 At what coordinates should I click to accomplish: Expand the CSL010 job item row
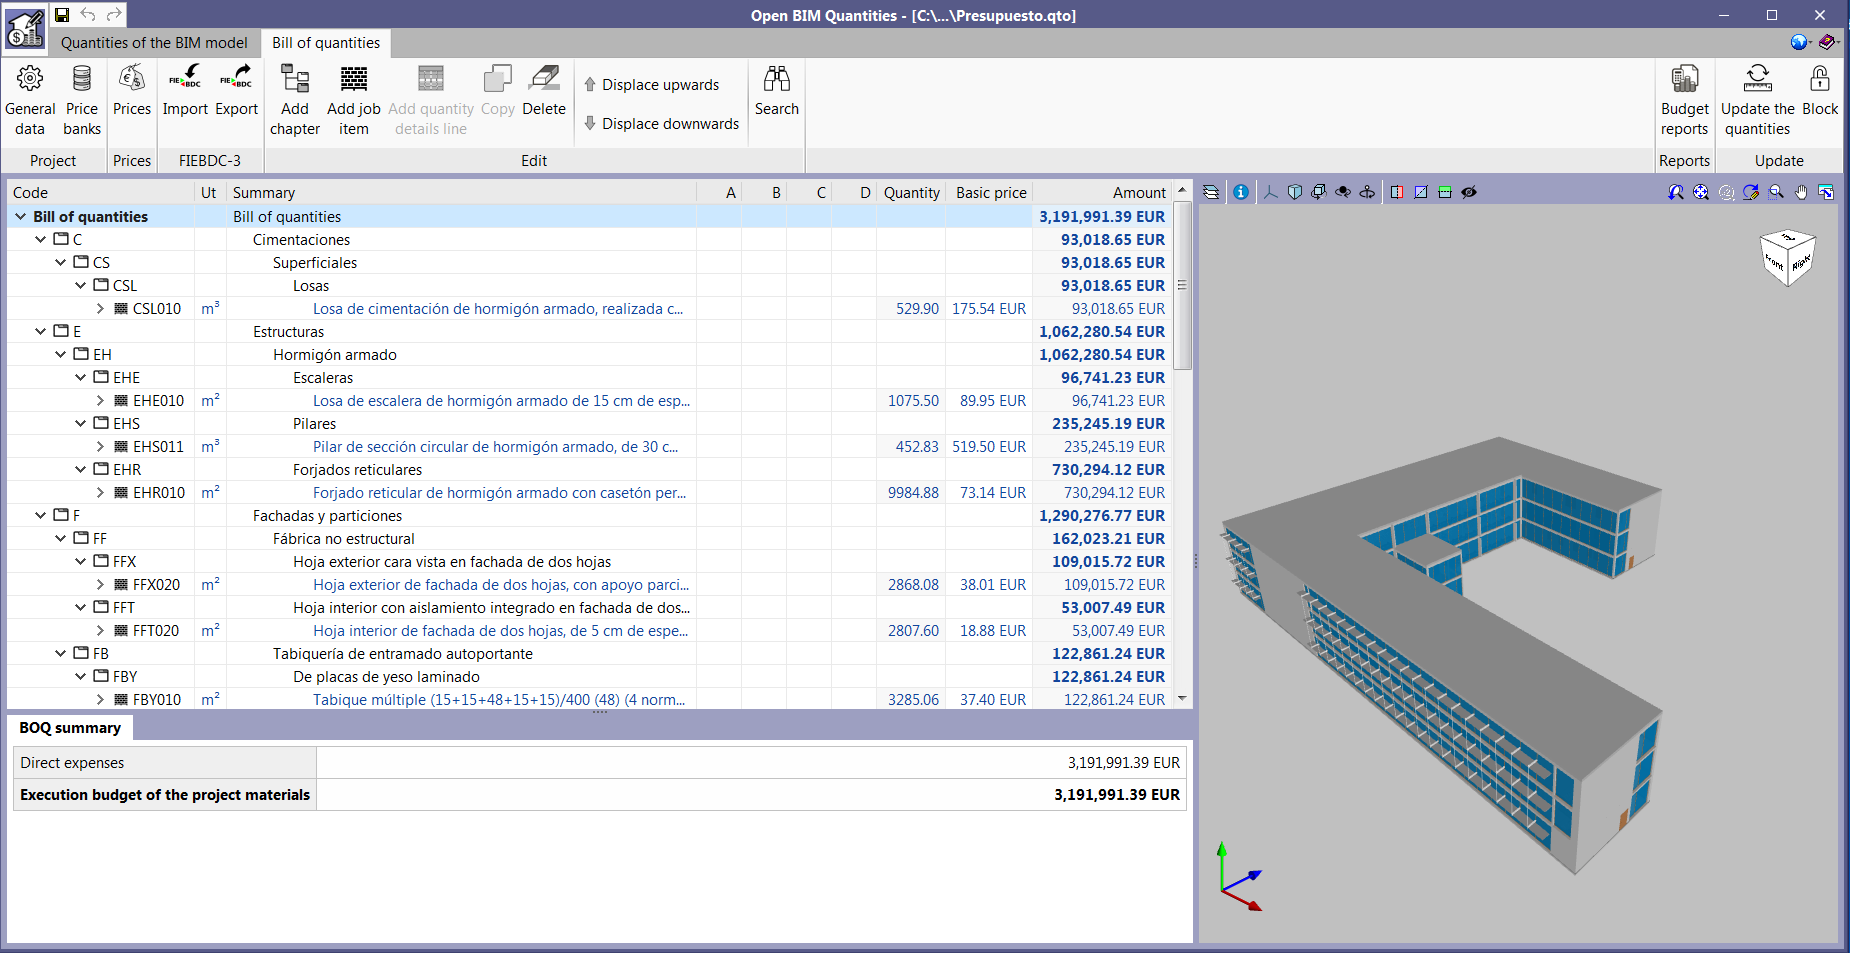(100, 308)
